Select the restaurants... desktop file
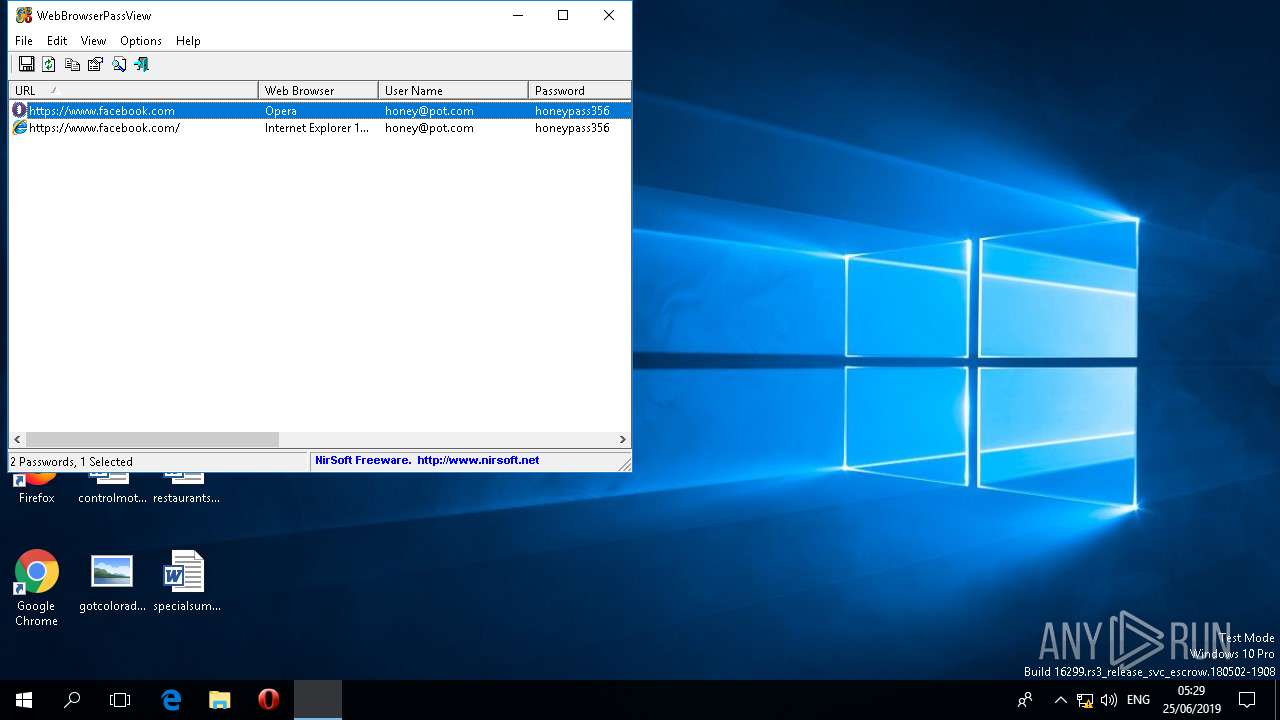The height and width of the screenshot is (720, 1280). [186, 488]
